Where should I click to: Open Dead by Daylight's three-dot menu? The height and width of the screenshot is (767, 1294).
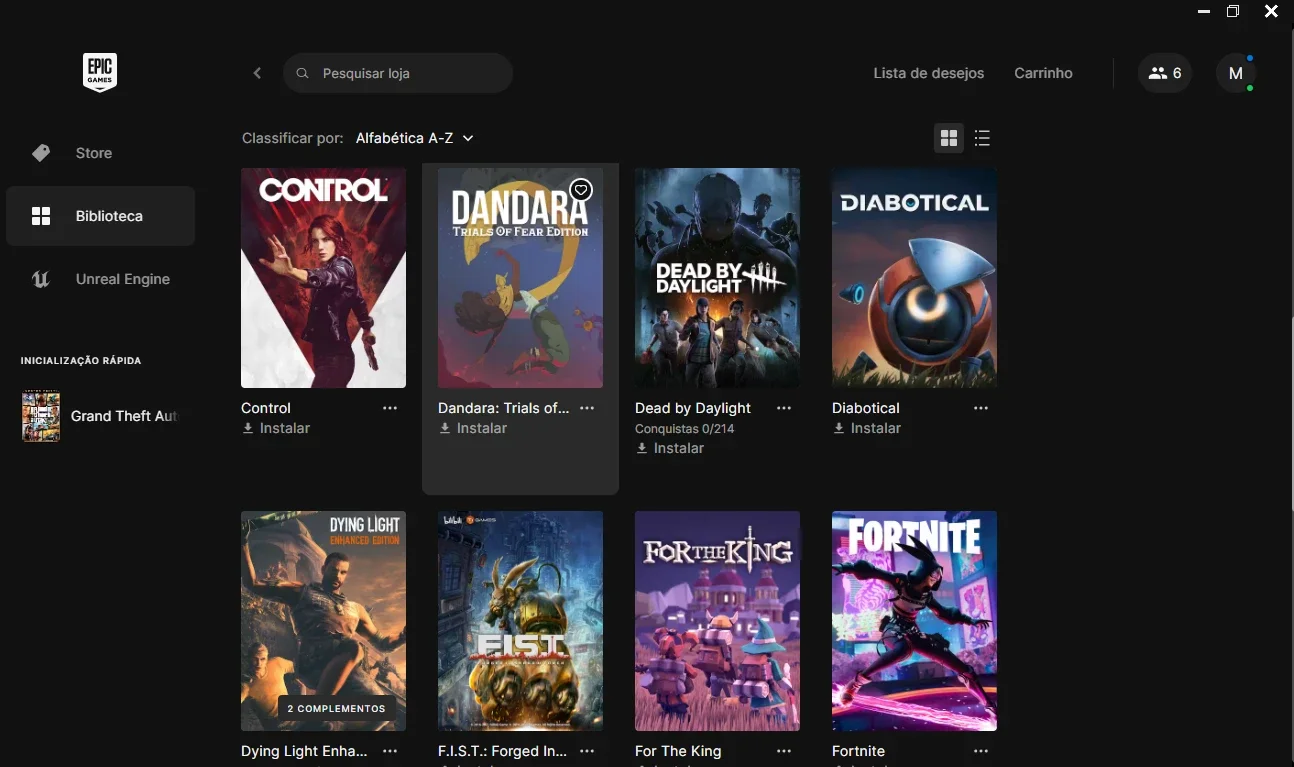[784, 408]
